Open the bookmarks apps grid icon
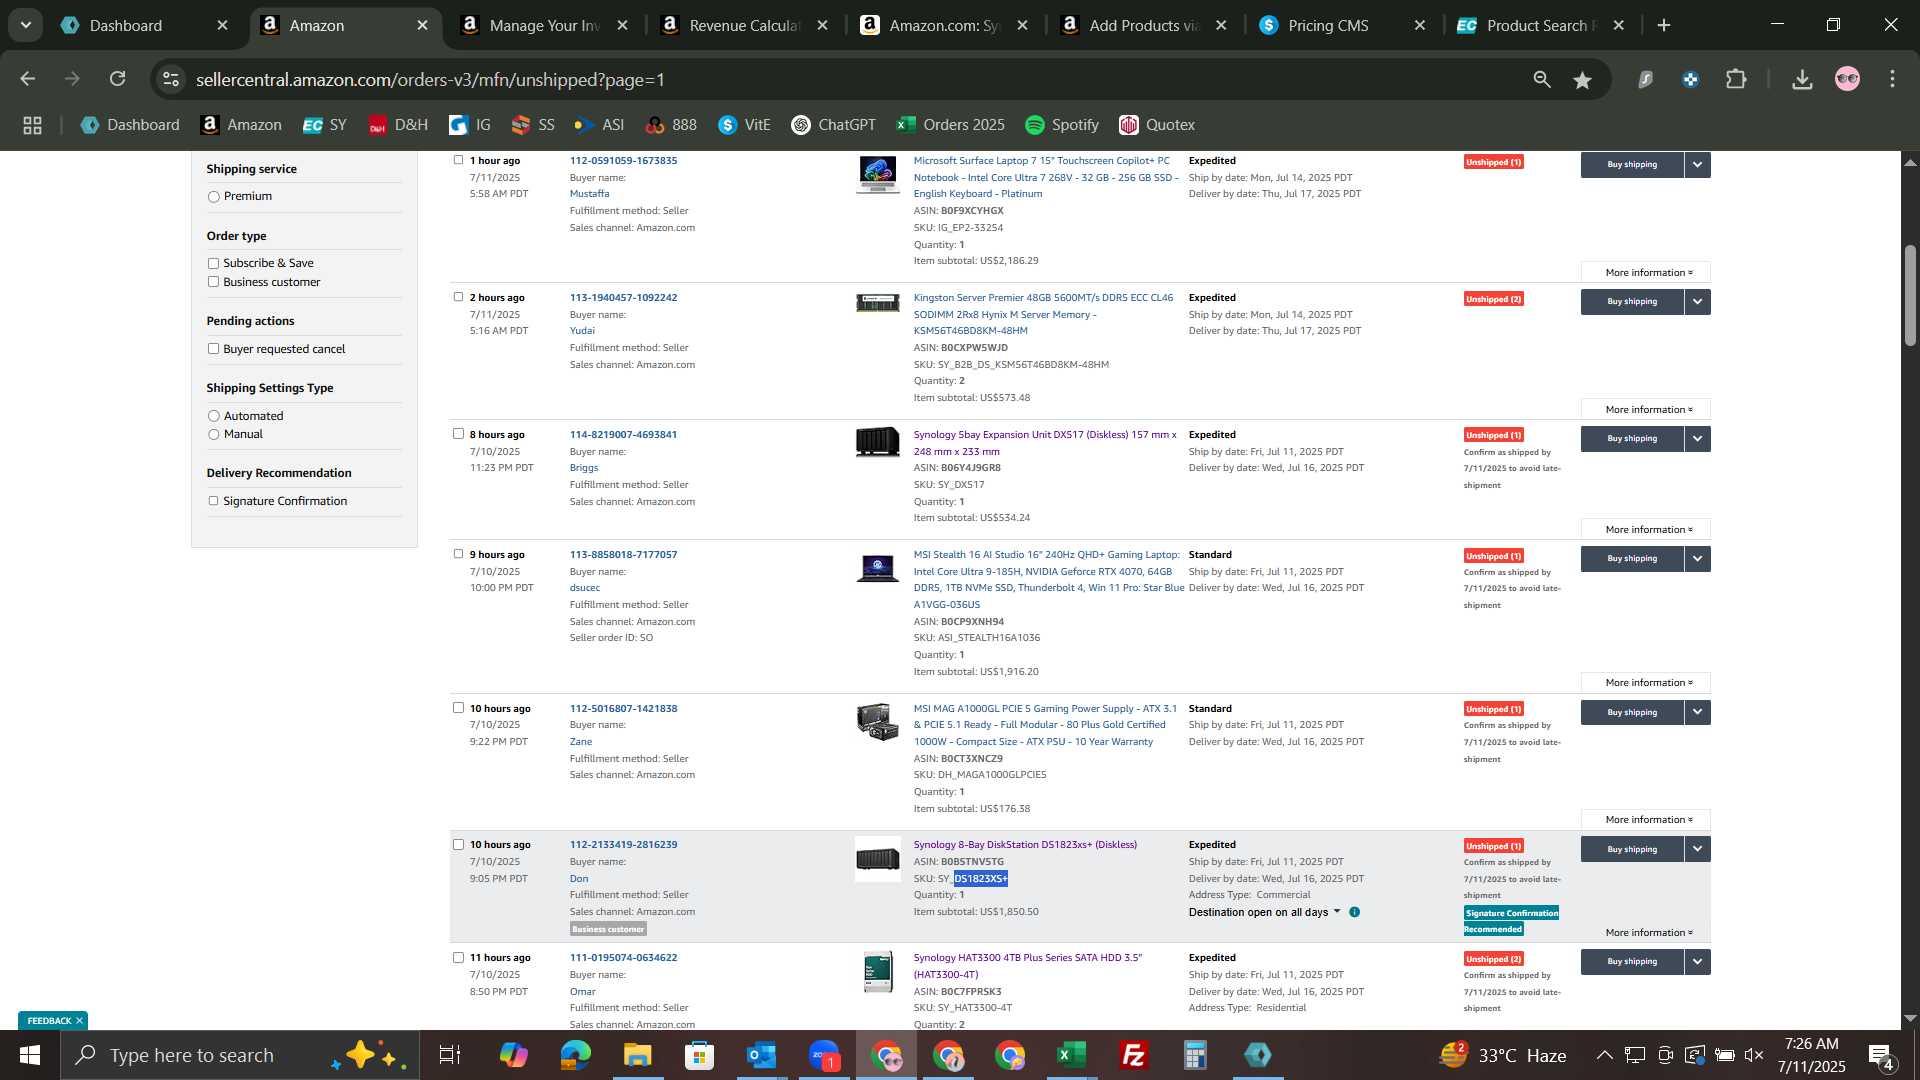 point(32,125)
